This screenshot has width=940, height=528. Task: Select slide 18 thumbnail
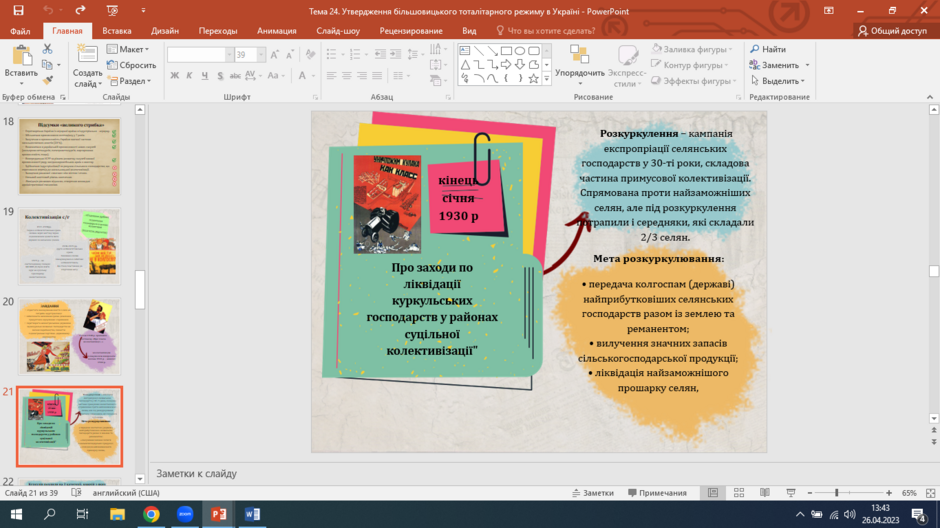(69, 156)
